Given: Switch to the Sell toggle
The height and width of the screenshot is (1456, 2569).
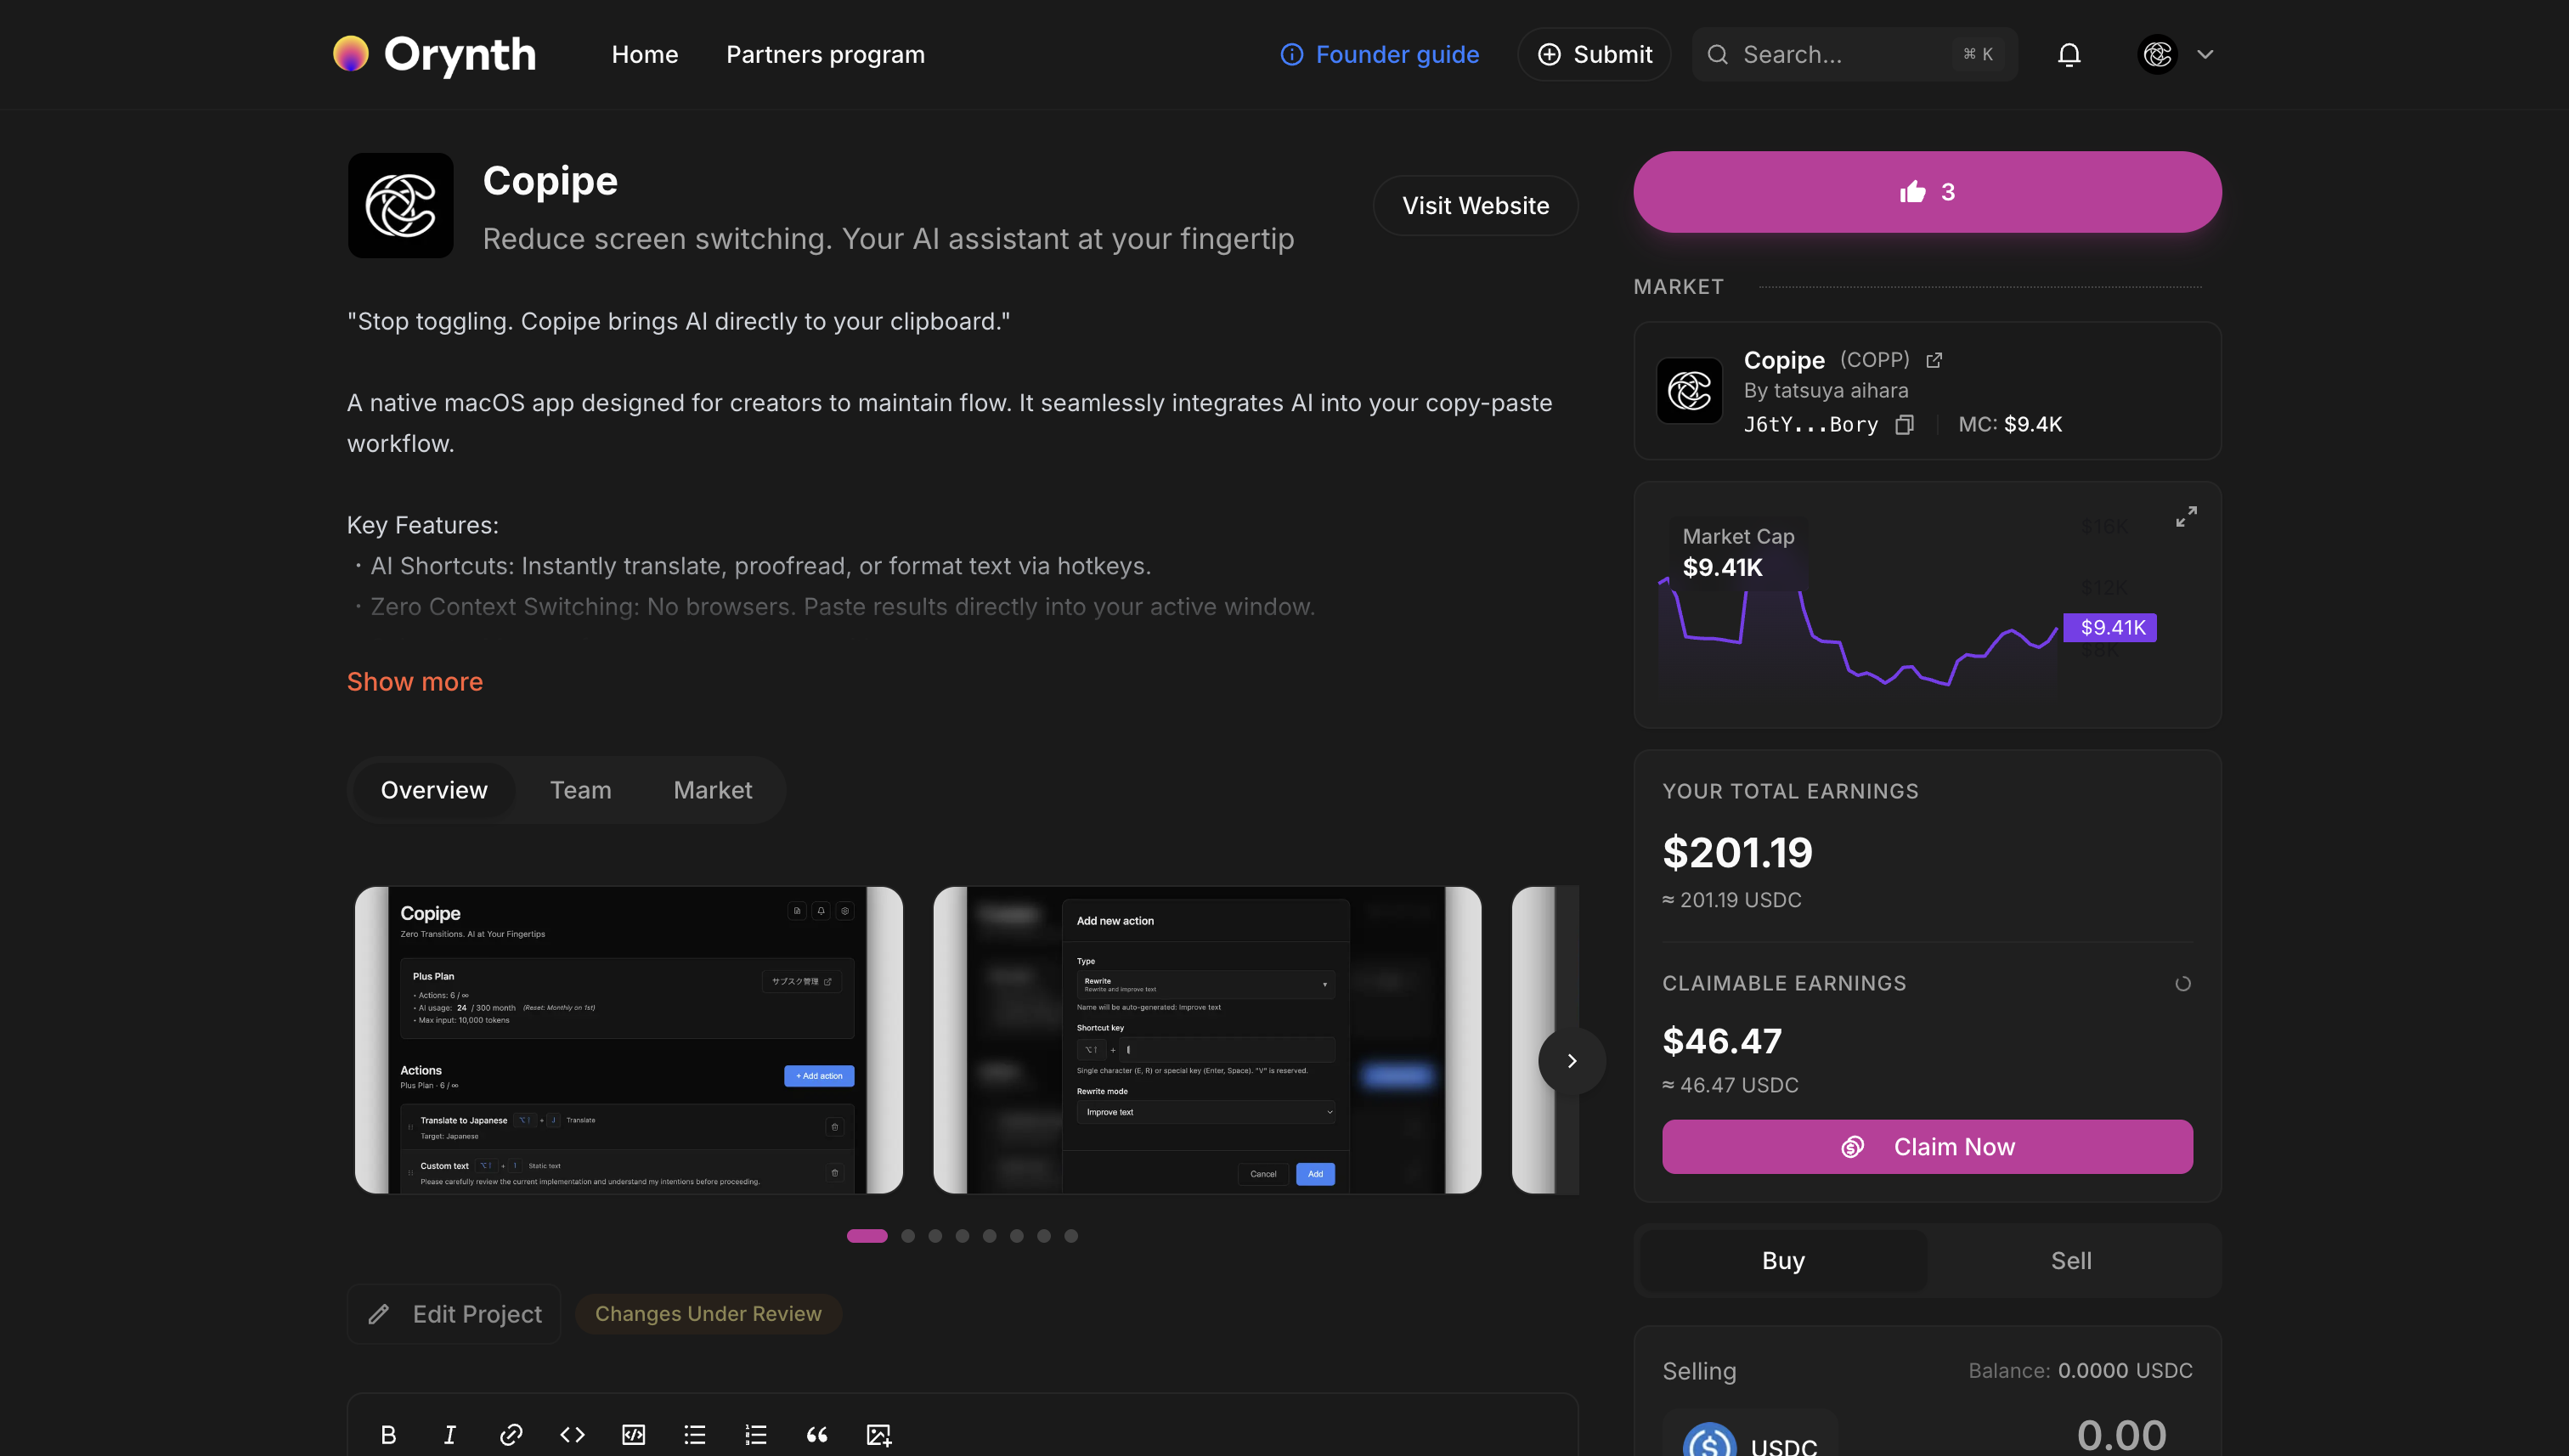Looking at the screenshot, I should point(2070,1260).
